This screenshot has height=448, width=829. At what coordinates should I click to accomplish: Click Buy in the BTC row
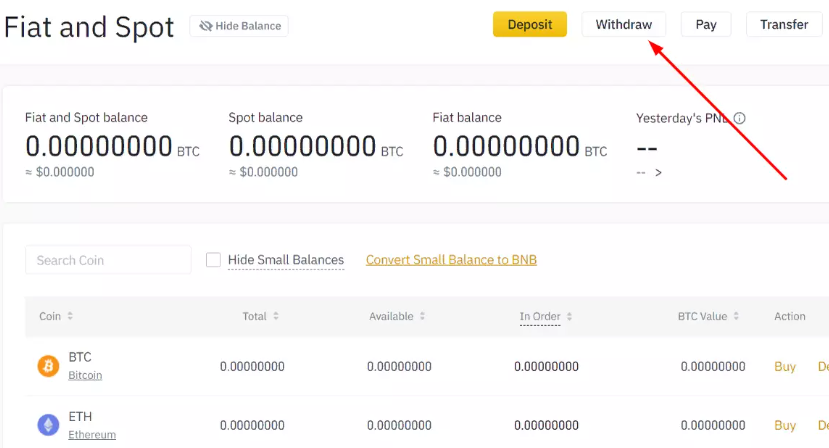785,367
